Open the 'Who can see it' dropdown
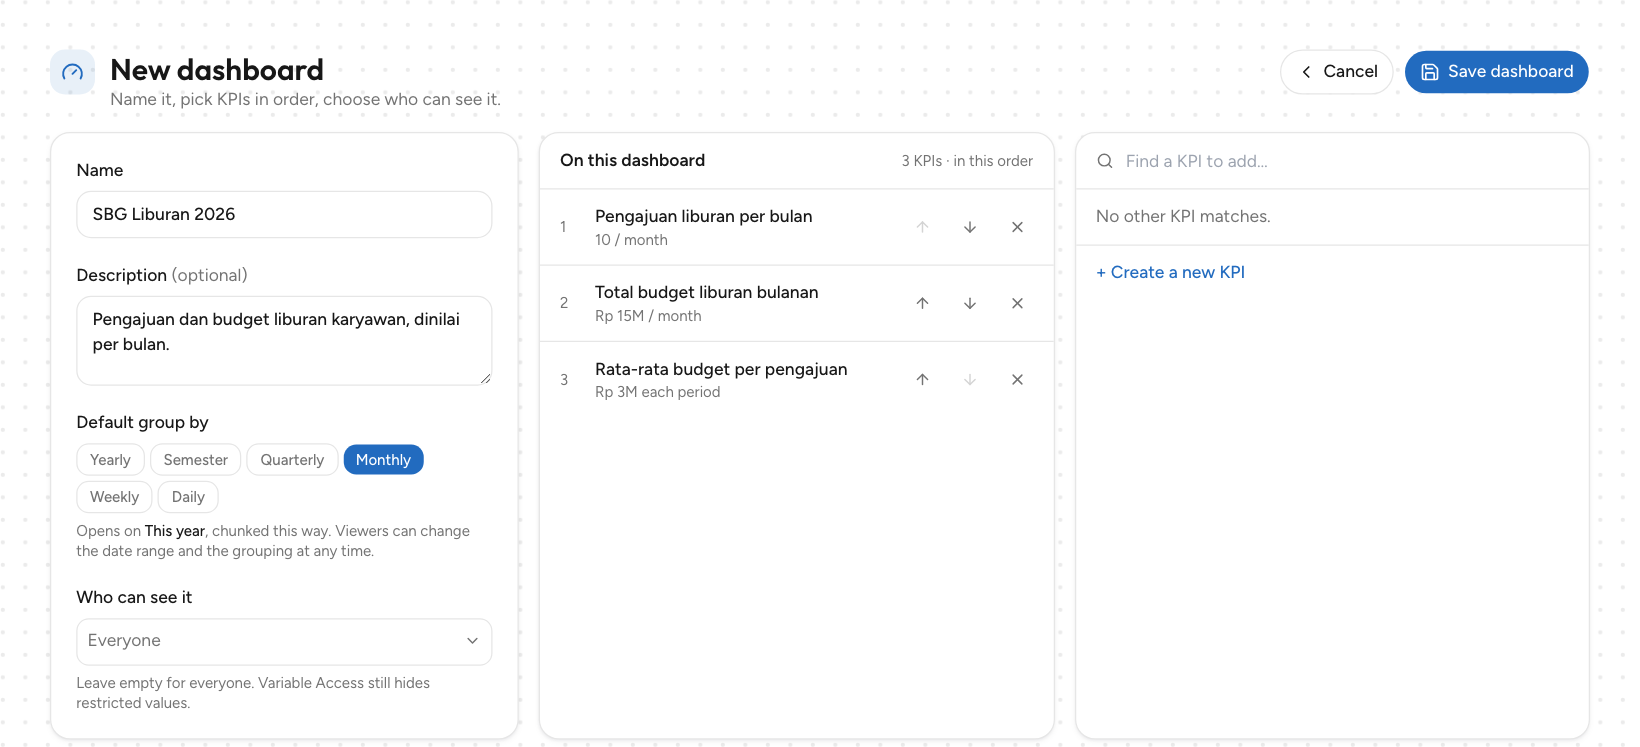 pos(284,641)
